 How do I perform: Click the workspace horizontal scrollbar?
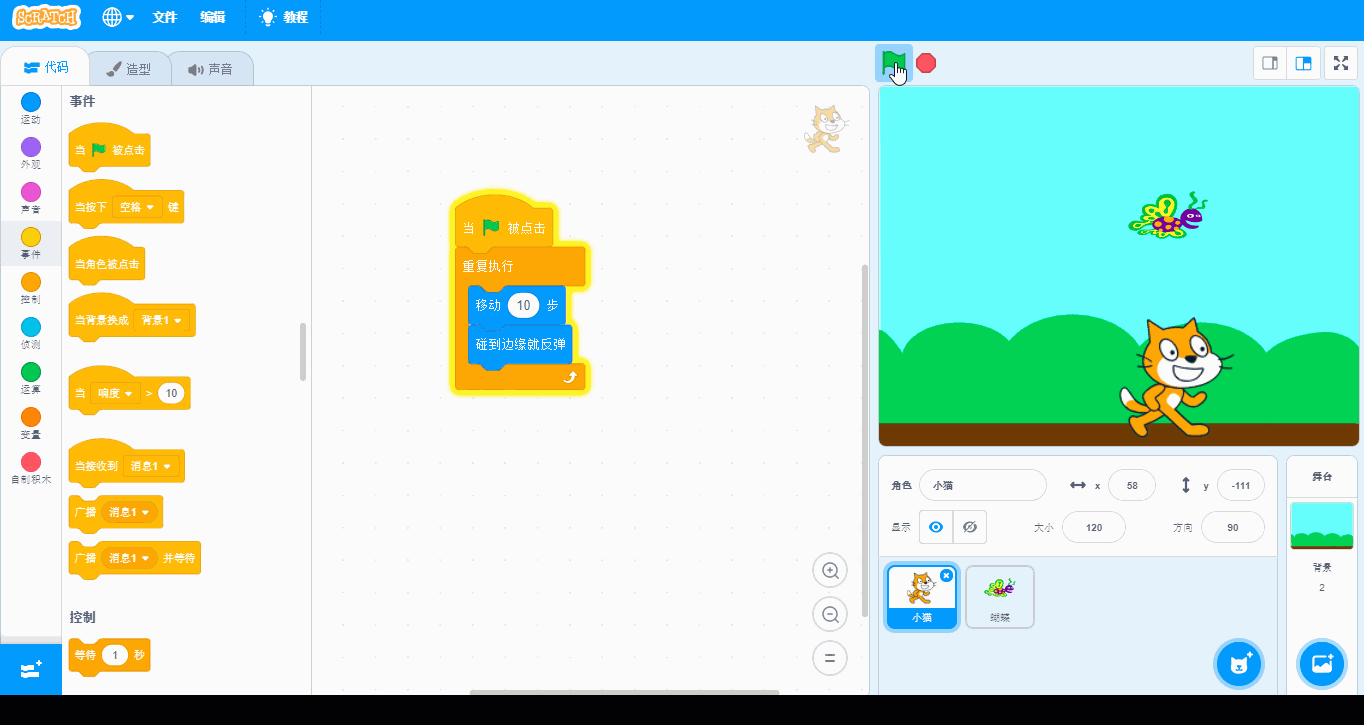[x=624, y=692]
